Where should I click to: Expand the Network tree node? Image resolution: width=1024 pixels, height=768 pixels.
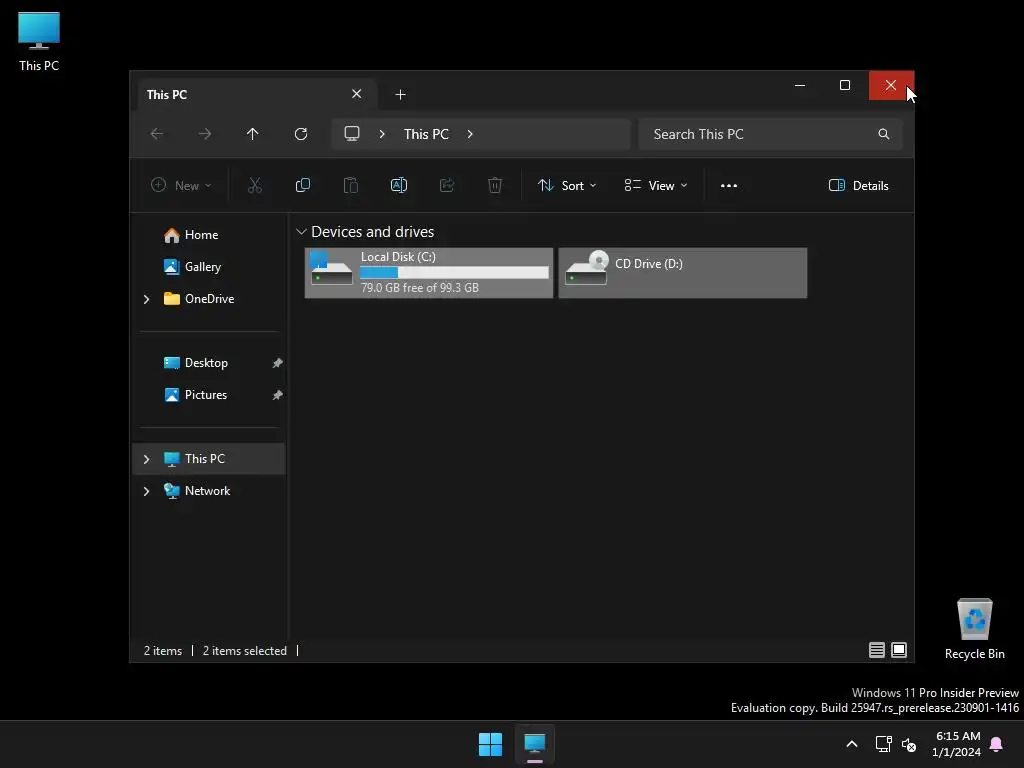tap(146, 490)
